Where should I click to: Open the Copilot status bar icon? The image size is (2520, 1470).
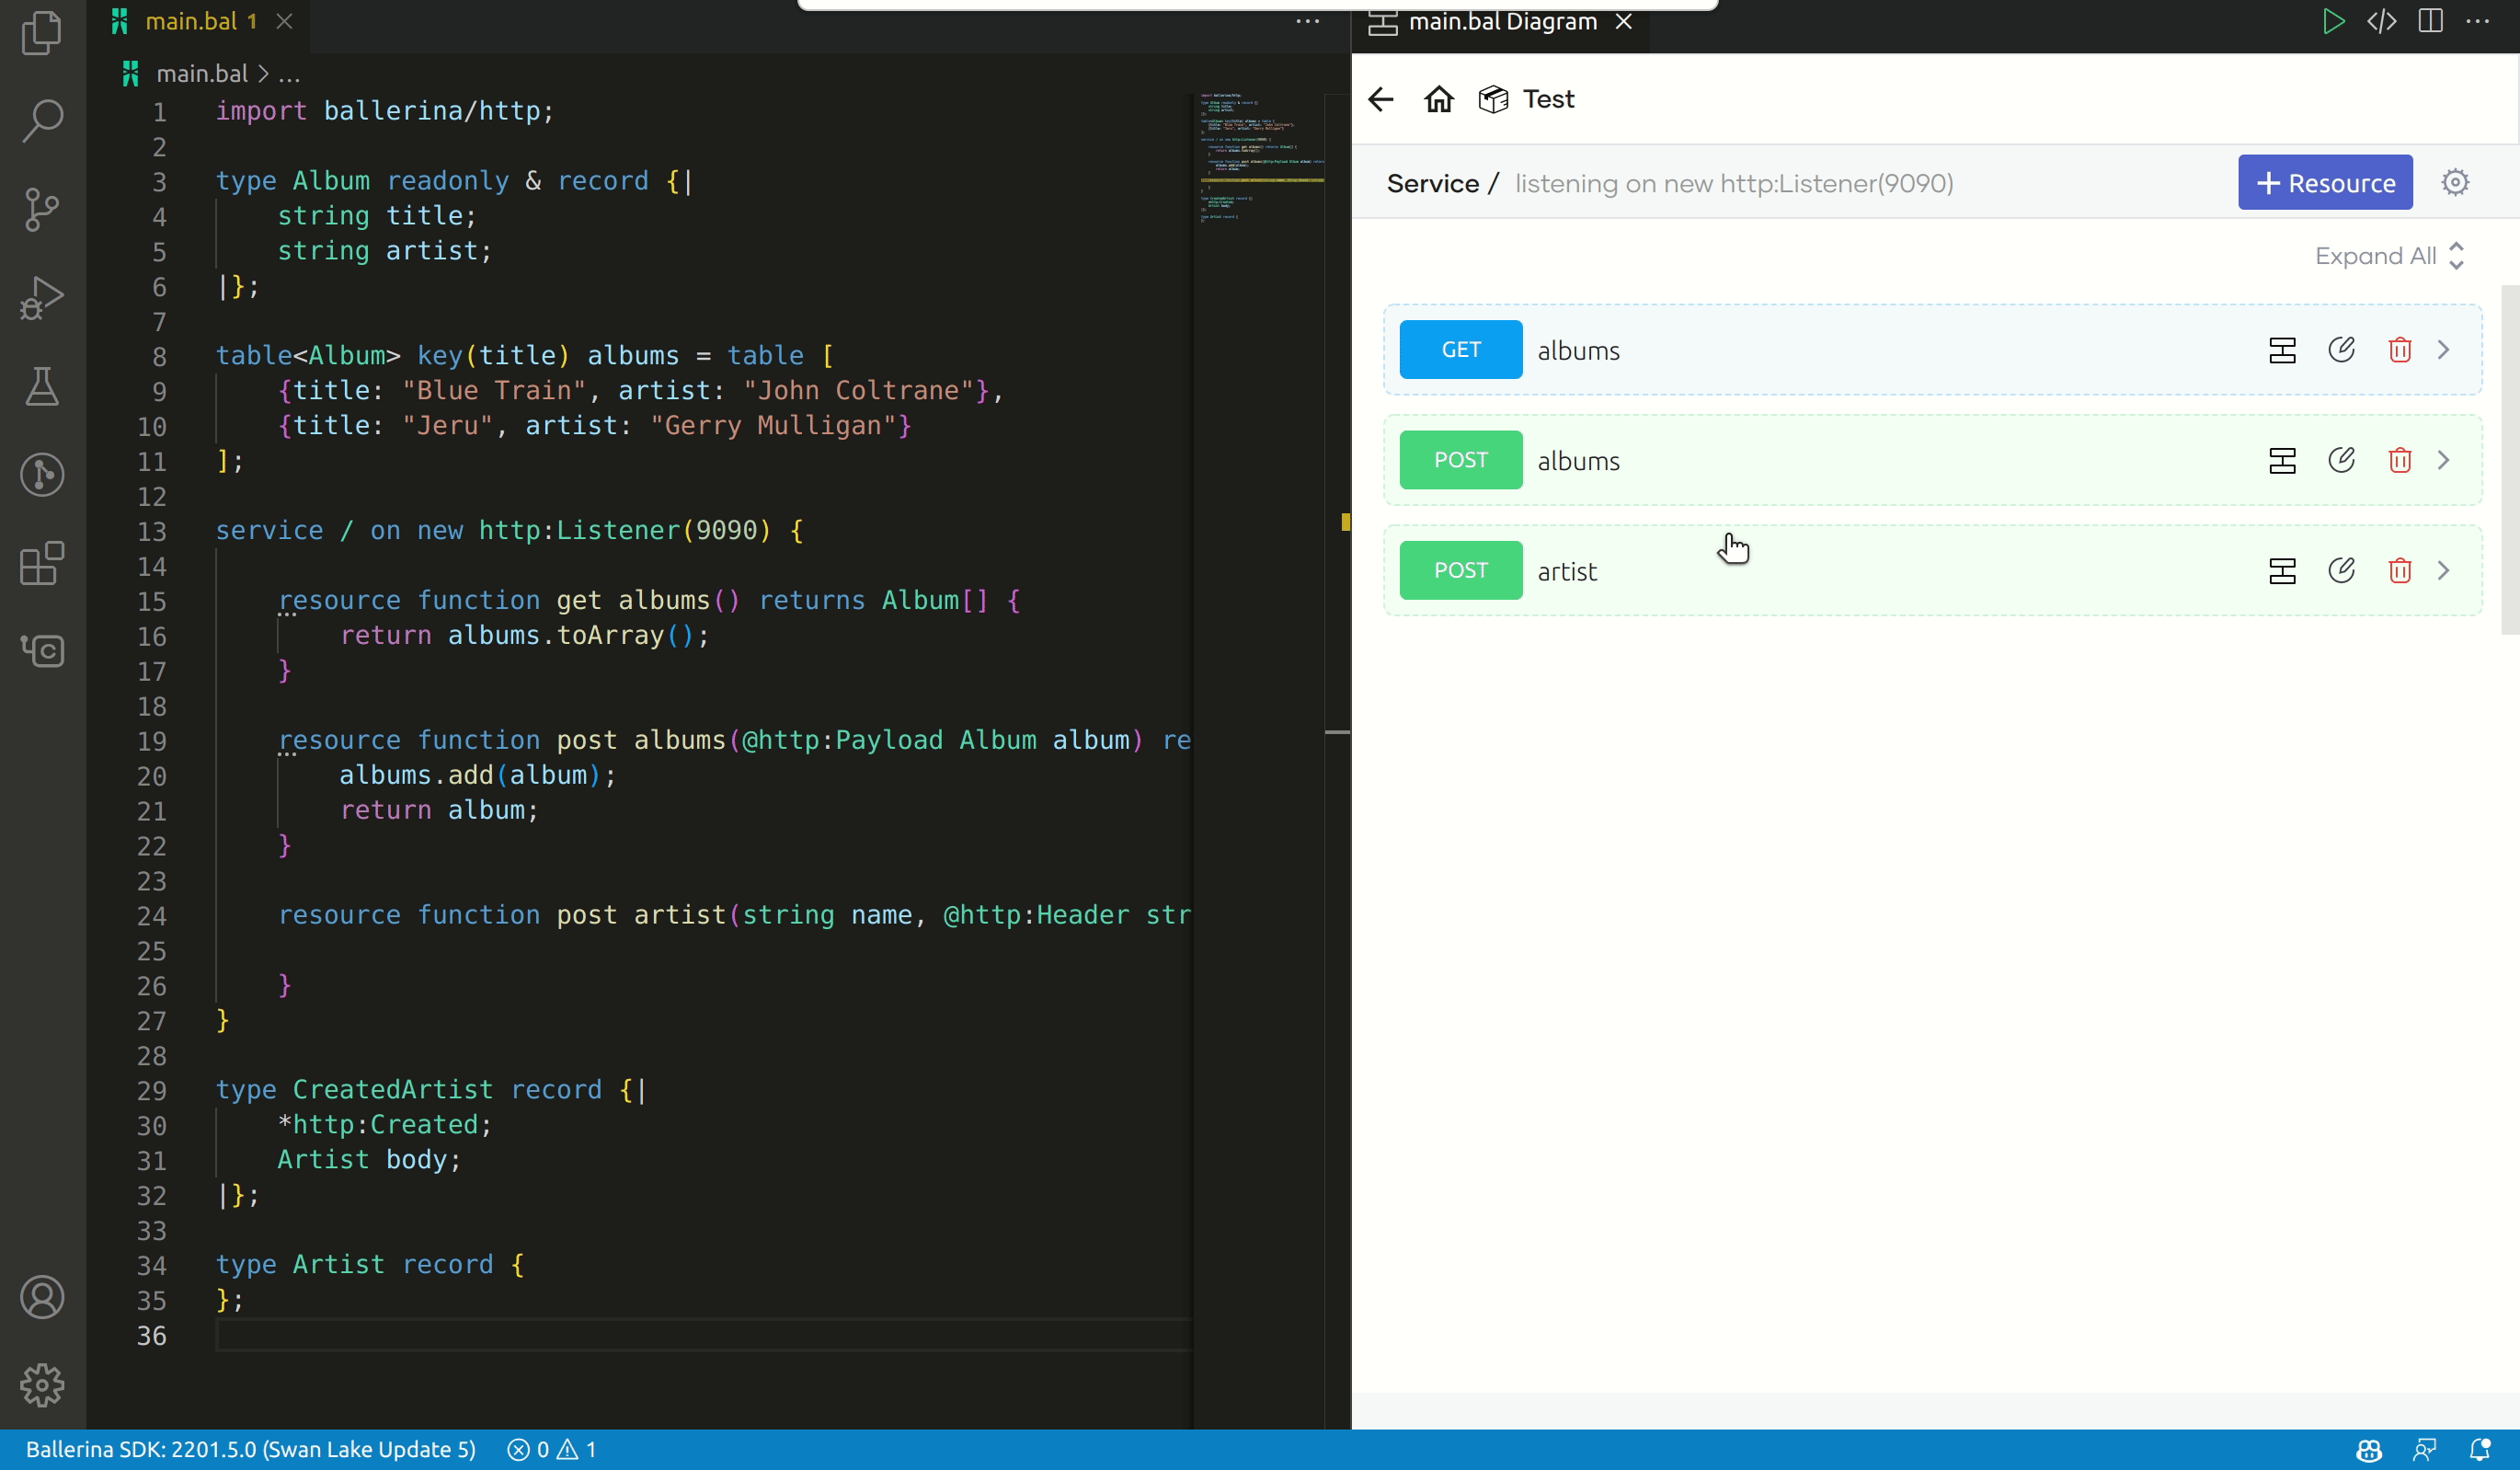point(2369,1450)
